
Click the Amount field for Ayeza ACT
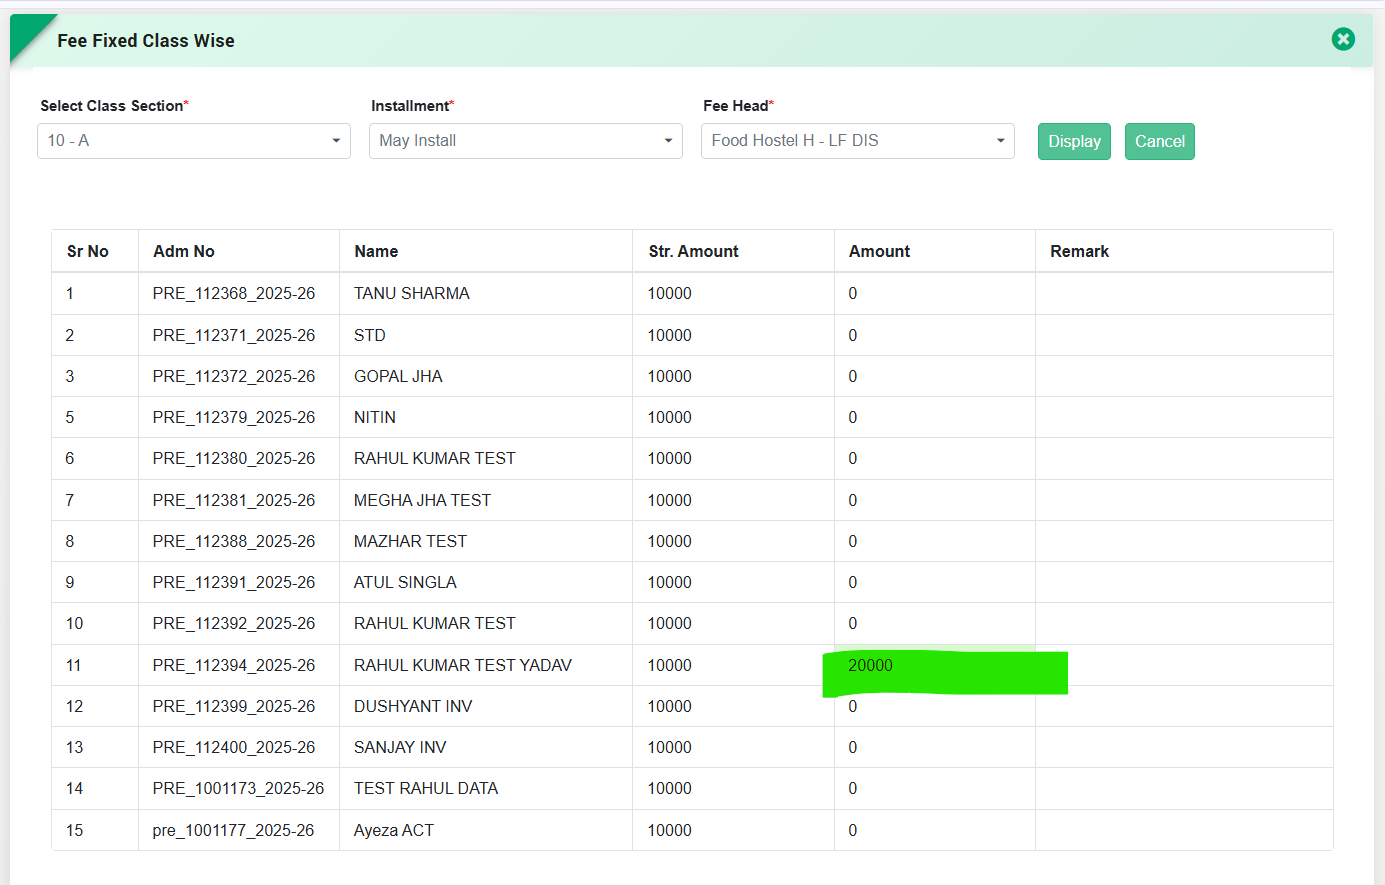coord(935,830)
